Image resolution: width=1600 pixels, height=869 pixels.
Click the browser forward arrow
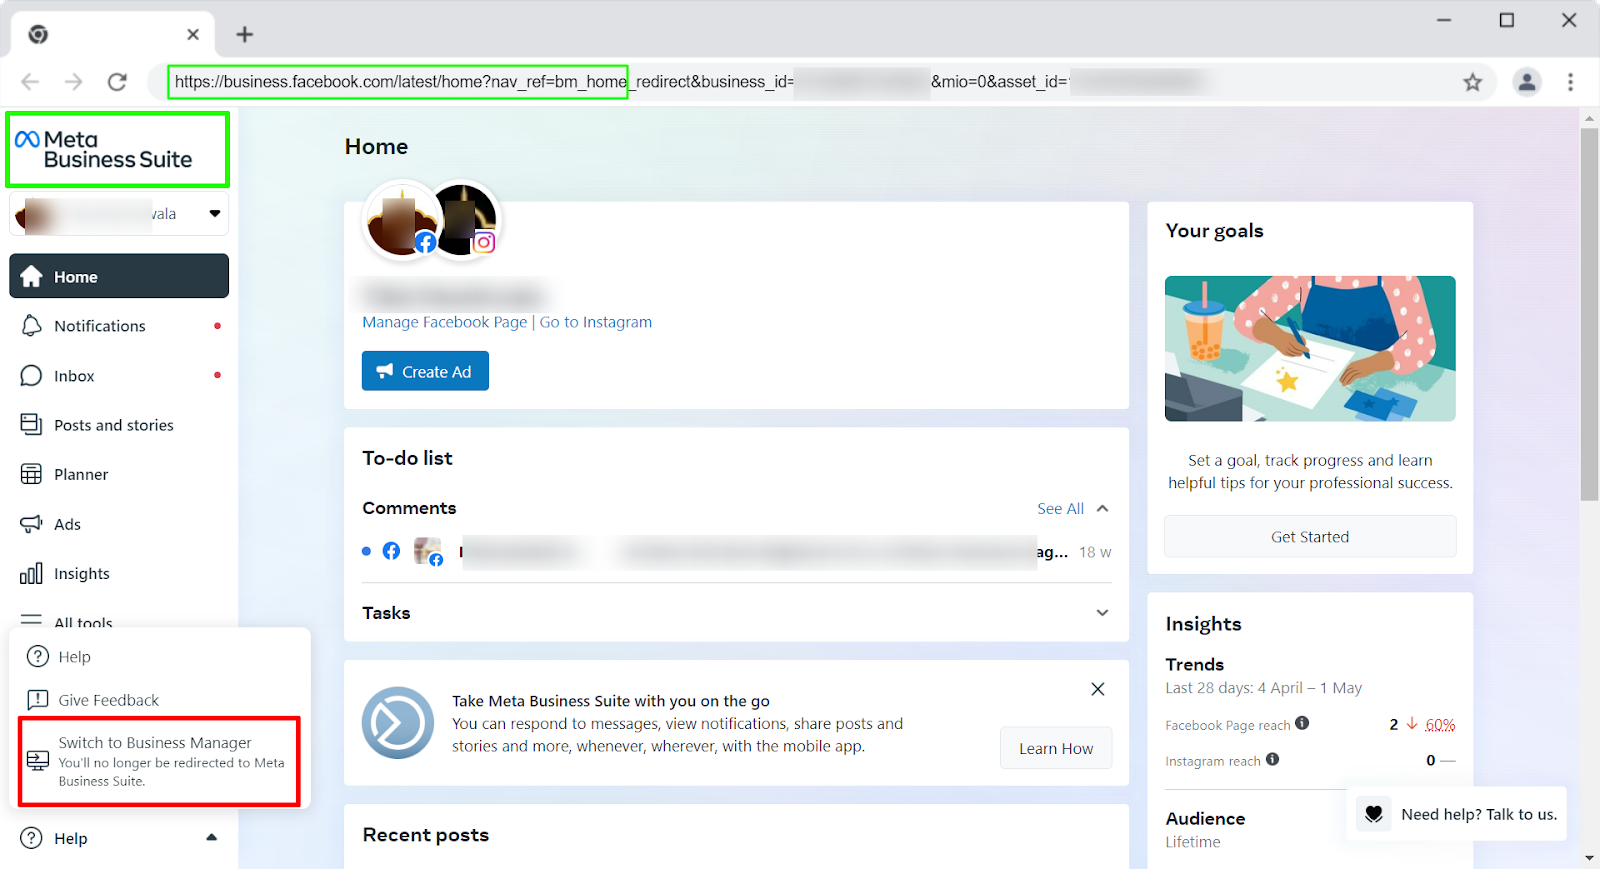tap(74, 82)
